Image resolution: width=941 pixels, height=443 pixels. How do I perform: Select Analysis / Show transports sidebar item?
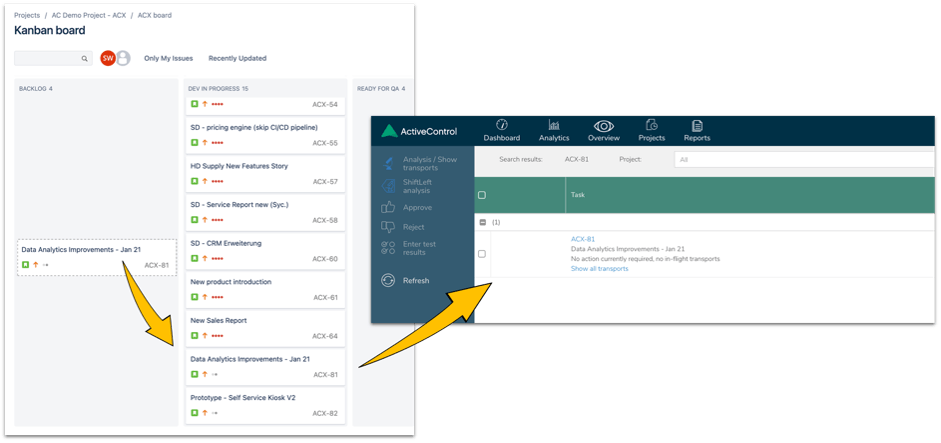point(419,163)
